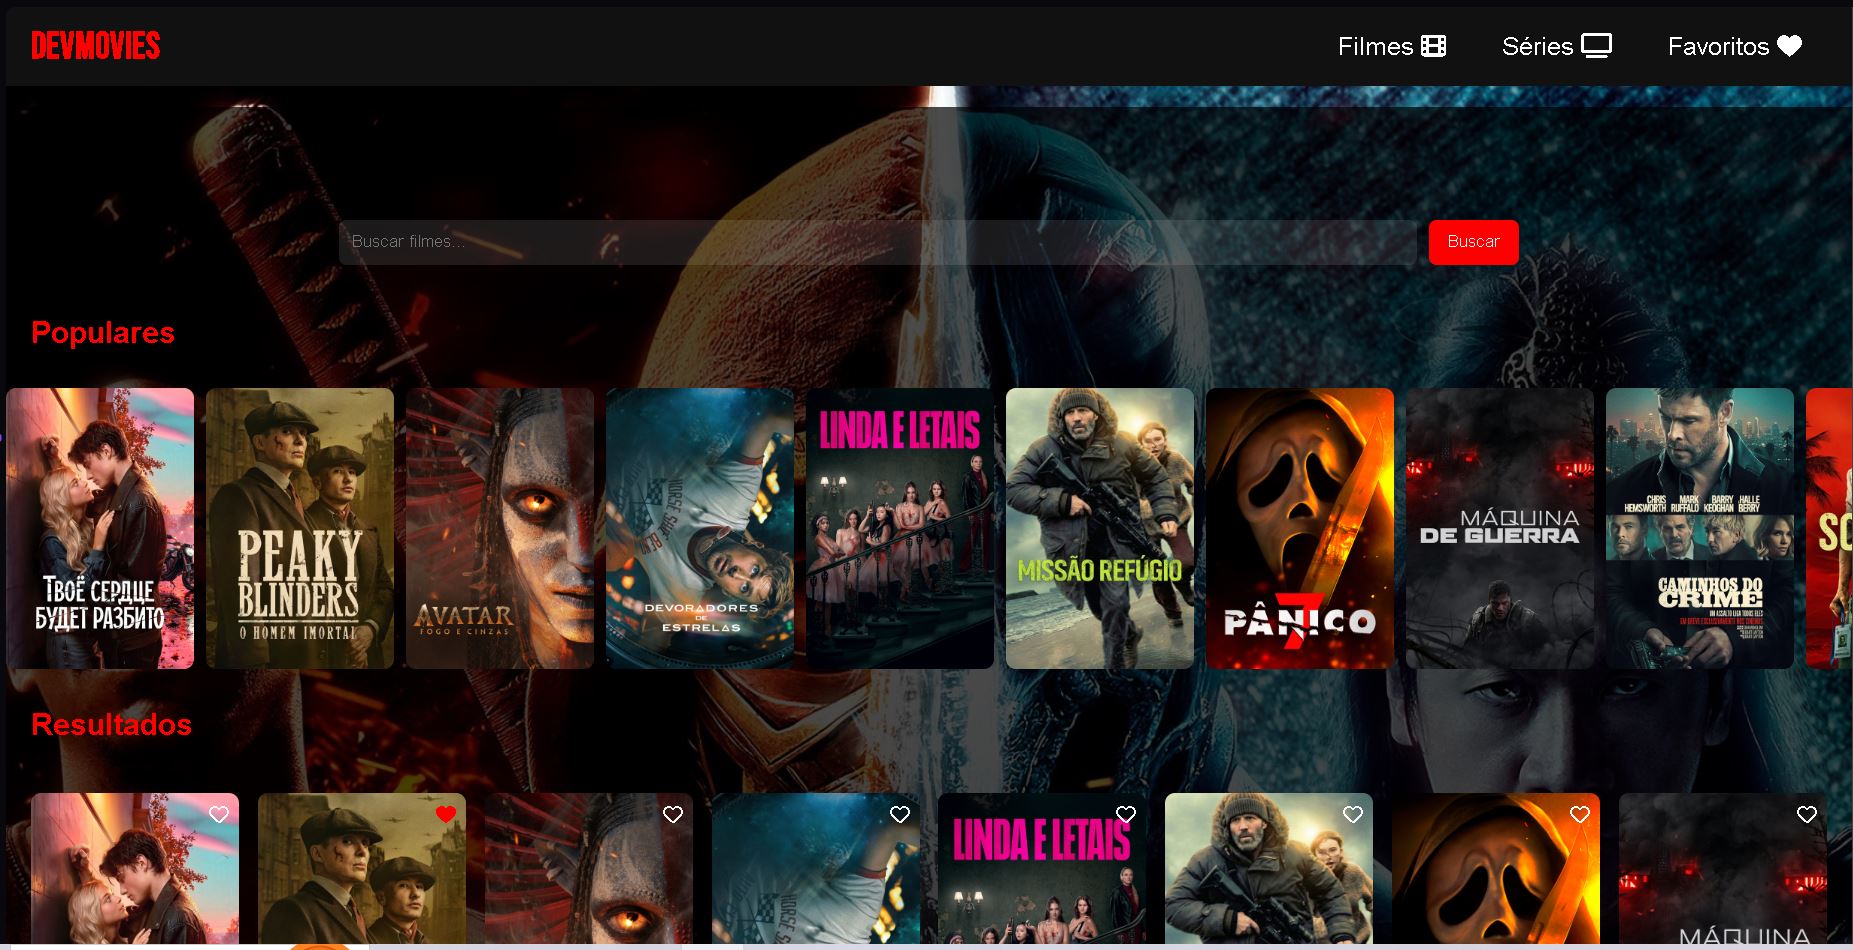Image resolution: width=1853 pixels, height=950 pixels.
Task: Click the Buscar filmes search field
Action: point(877,242)
